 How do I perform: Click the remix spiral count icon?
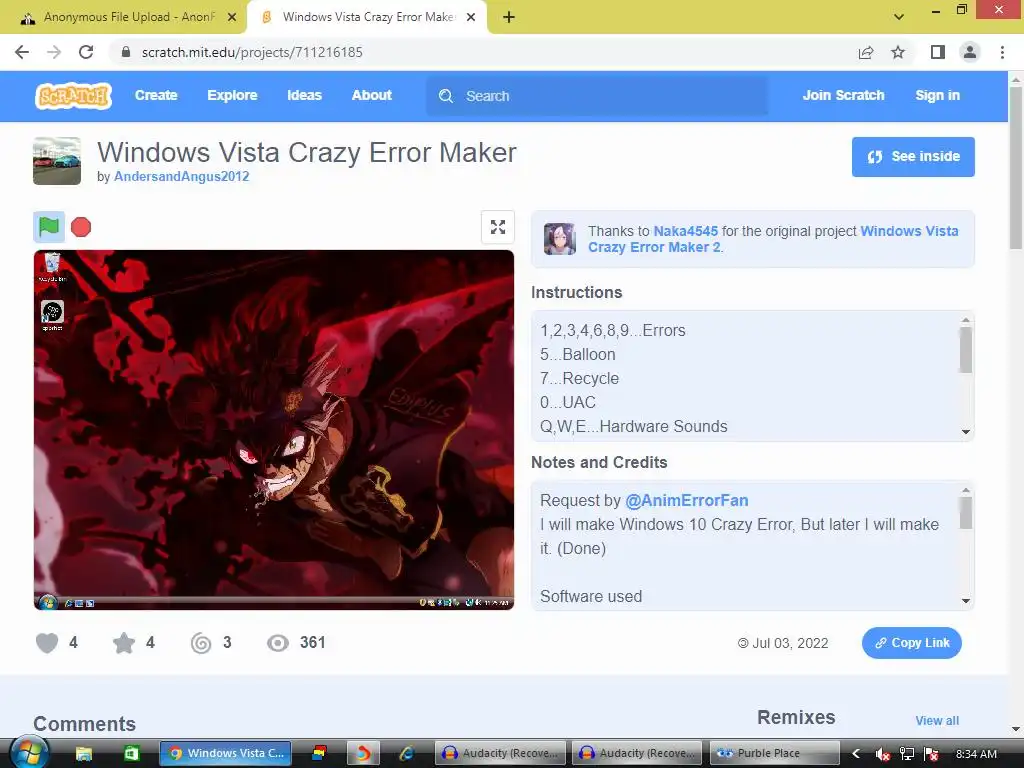pyautogui.click(x=200, y=643)
